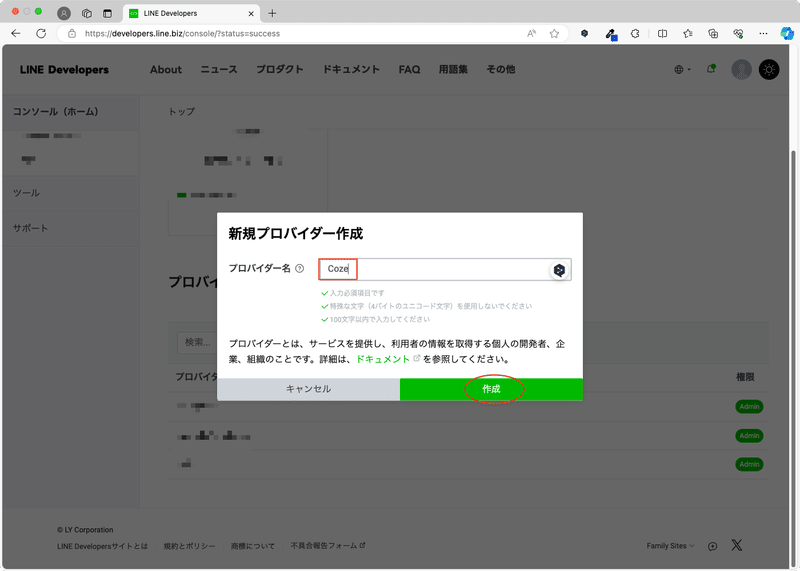Expand the Family Sites dropdown
This screenshot has height=571, width=800.
click(670, 546)
